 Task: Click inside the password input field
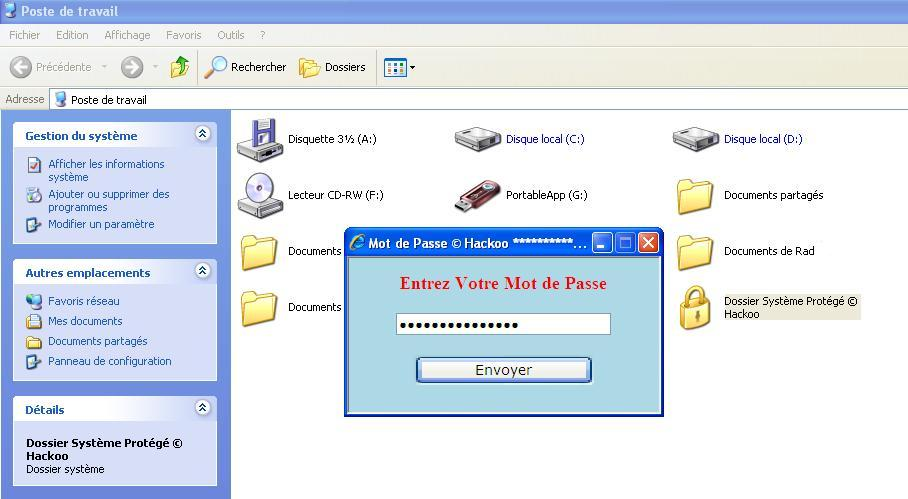(502, 324)
